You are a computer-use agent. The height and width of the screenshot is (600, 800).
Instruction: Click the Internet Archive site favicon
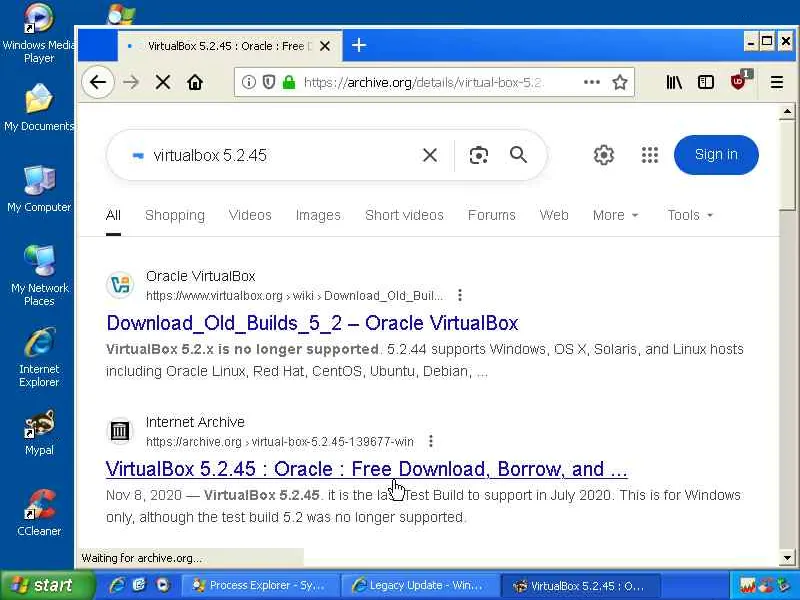coord(120,431)
